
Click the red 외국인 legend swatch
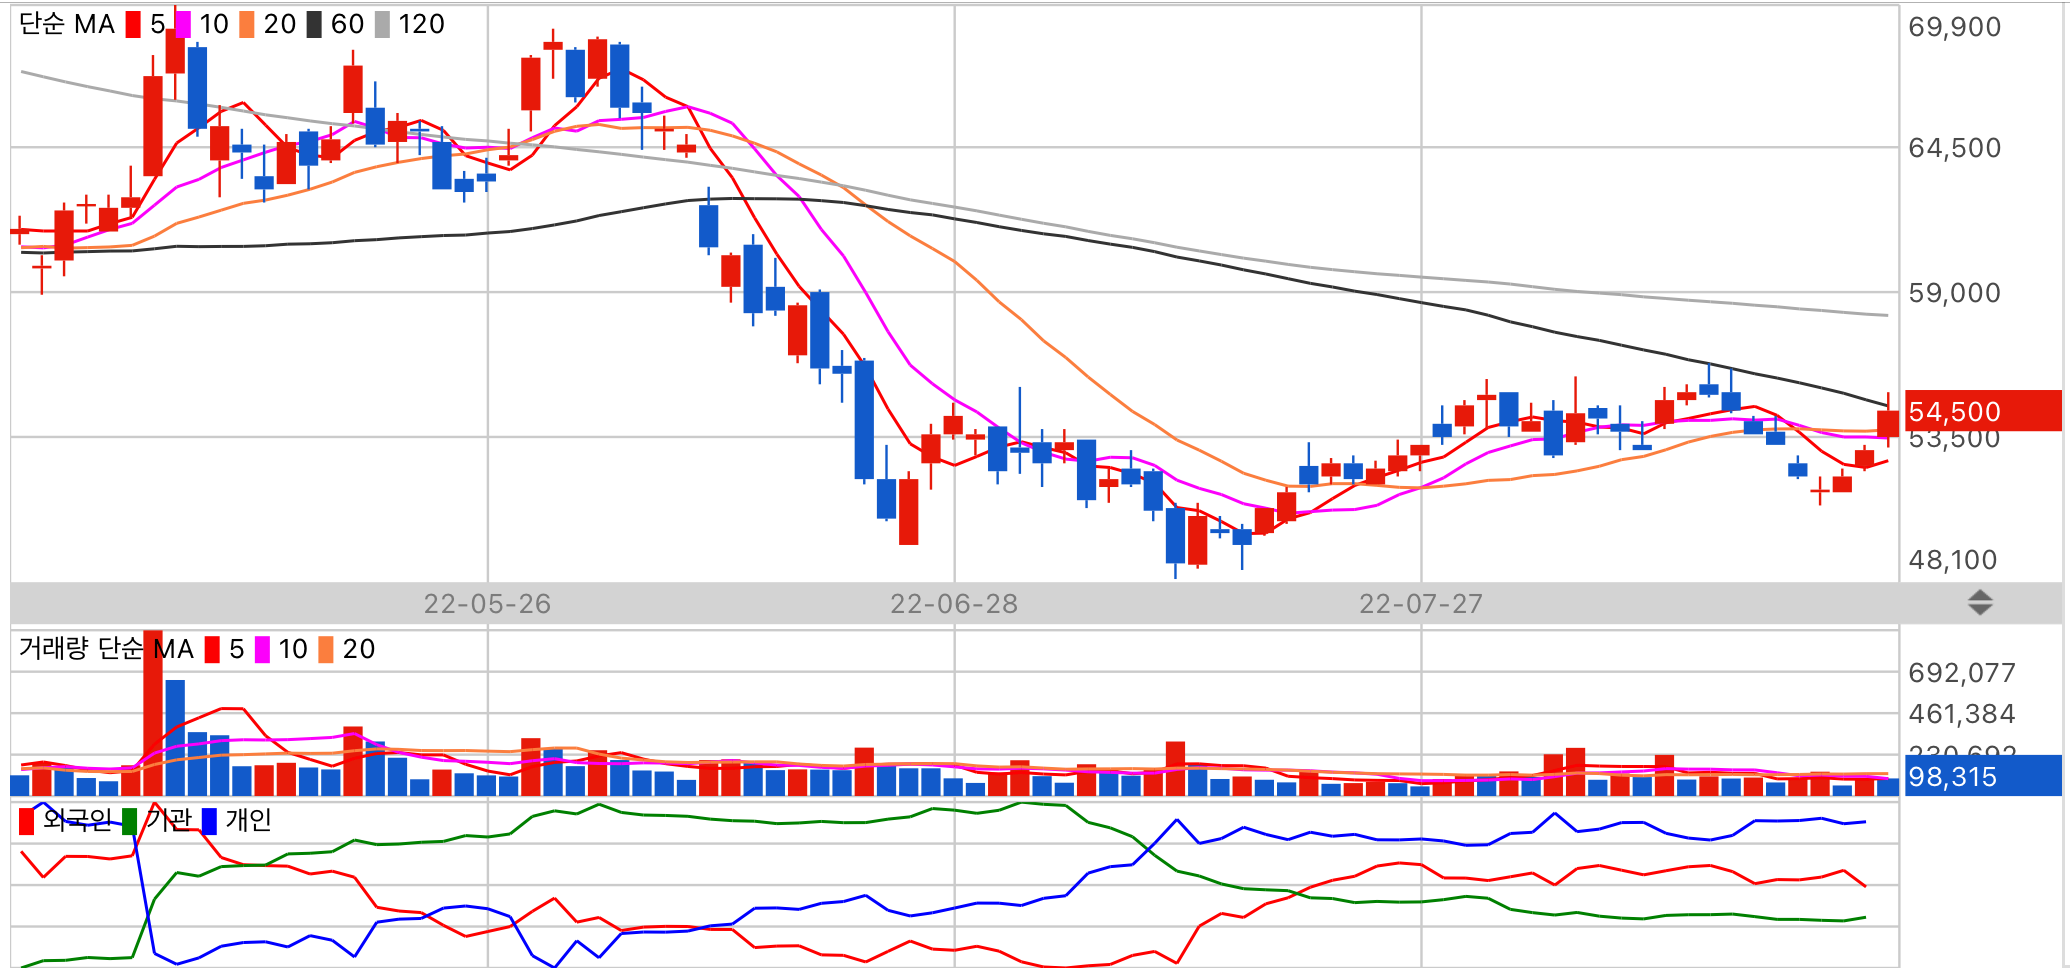point(27,821)
